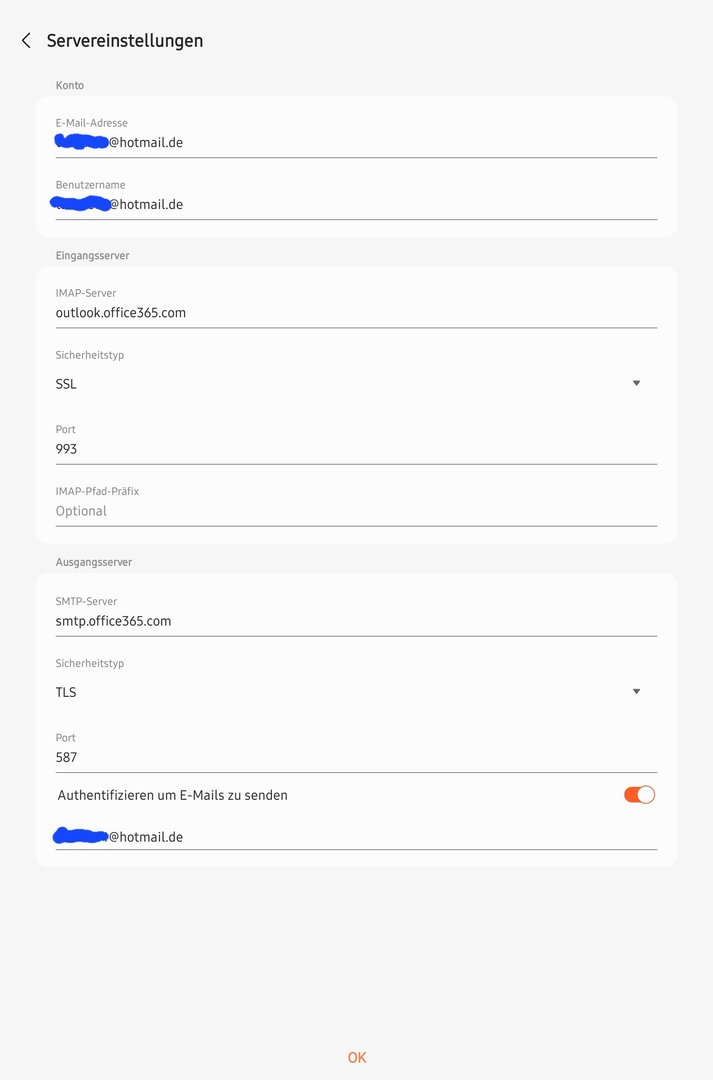Click the SSL security type value
This screenshot has height=1080, width=713.
67,384
